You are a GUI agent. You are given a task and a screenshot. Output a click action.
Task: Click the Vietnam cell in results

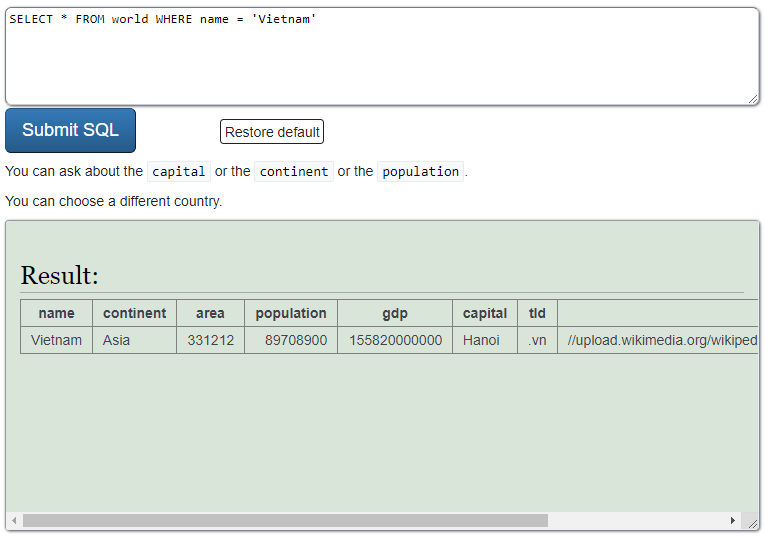(x=56, y=340)
